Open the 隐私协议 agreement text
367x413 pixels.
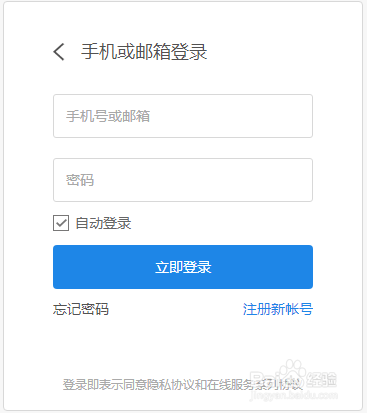[x=171, y=385]
